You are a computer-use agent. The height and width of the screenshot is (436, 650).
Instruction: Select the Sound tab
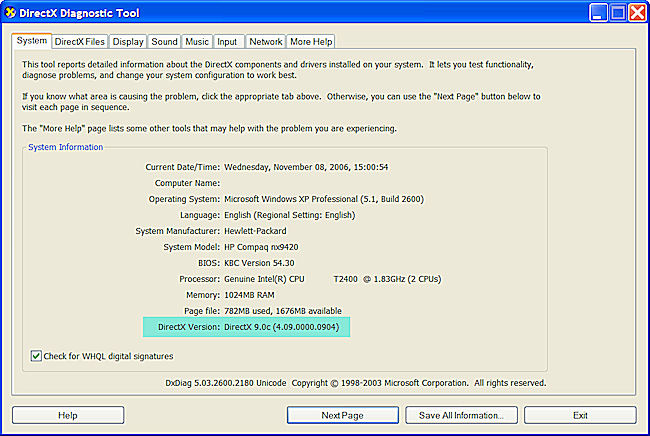point(164,41)
